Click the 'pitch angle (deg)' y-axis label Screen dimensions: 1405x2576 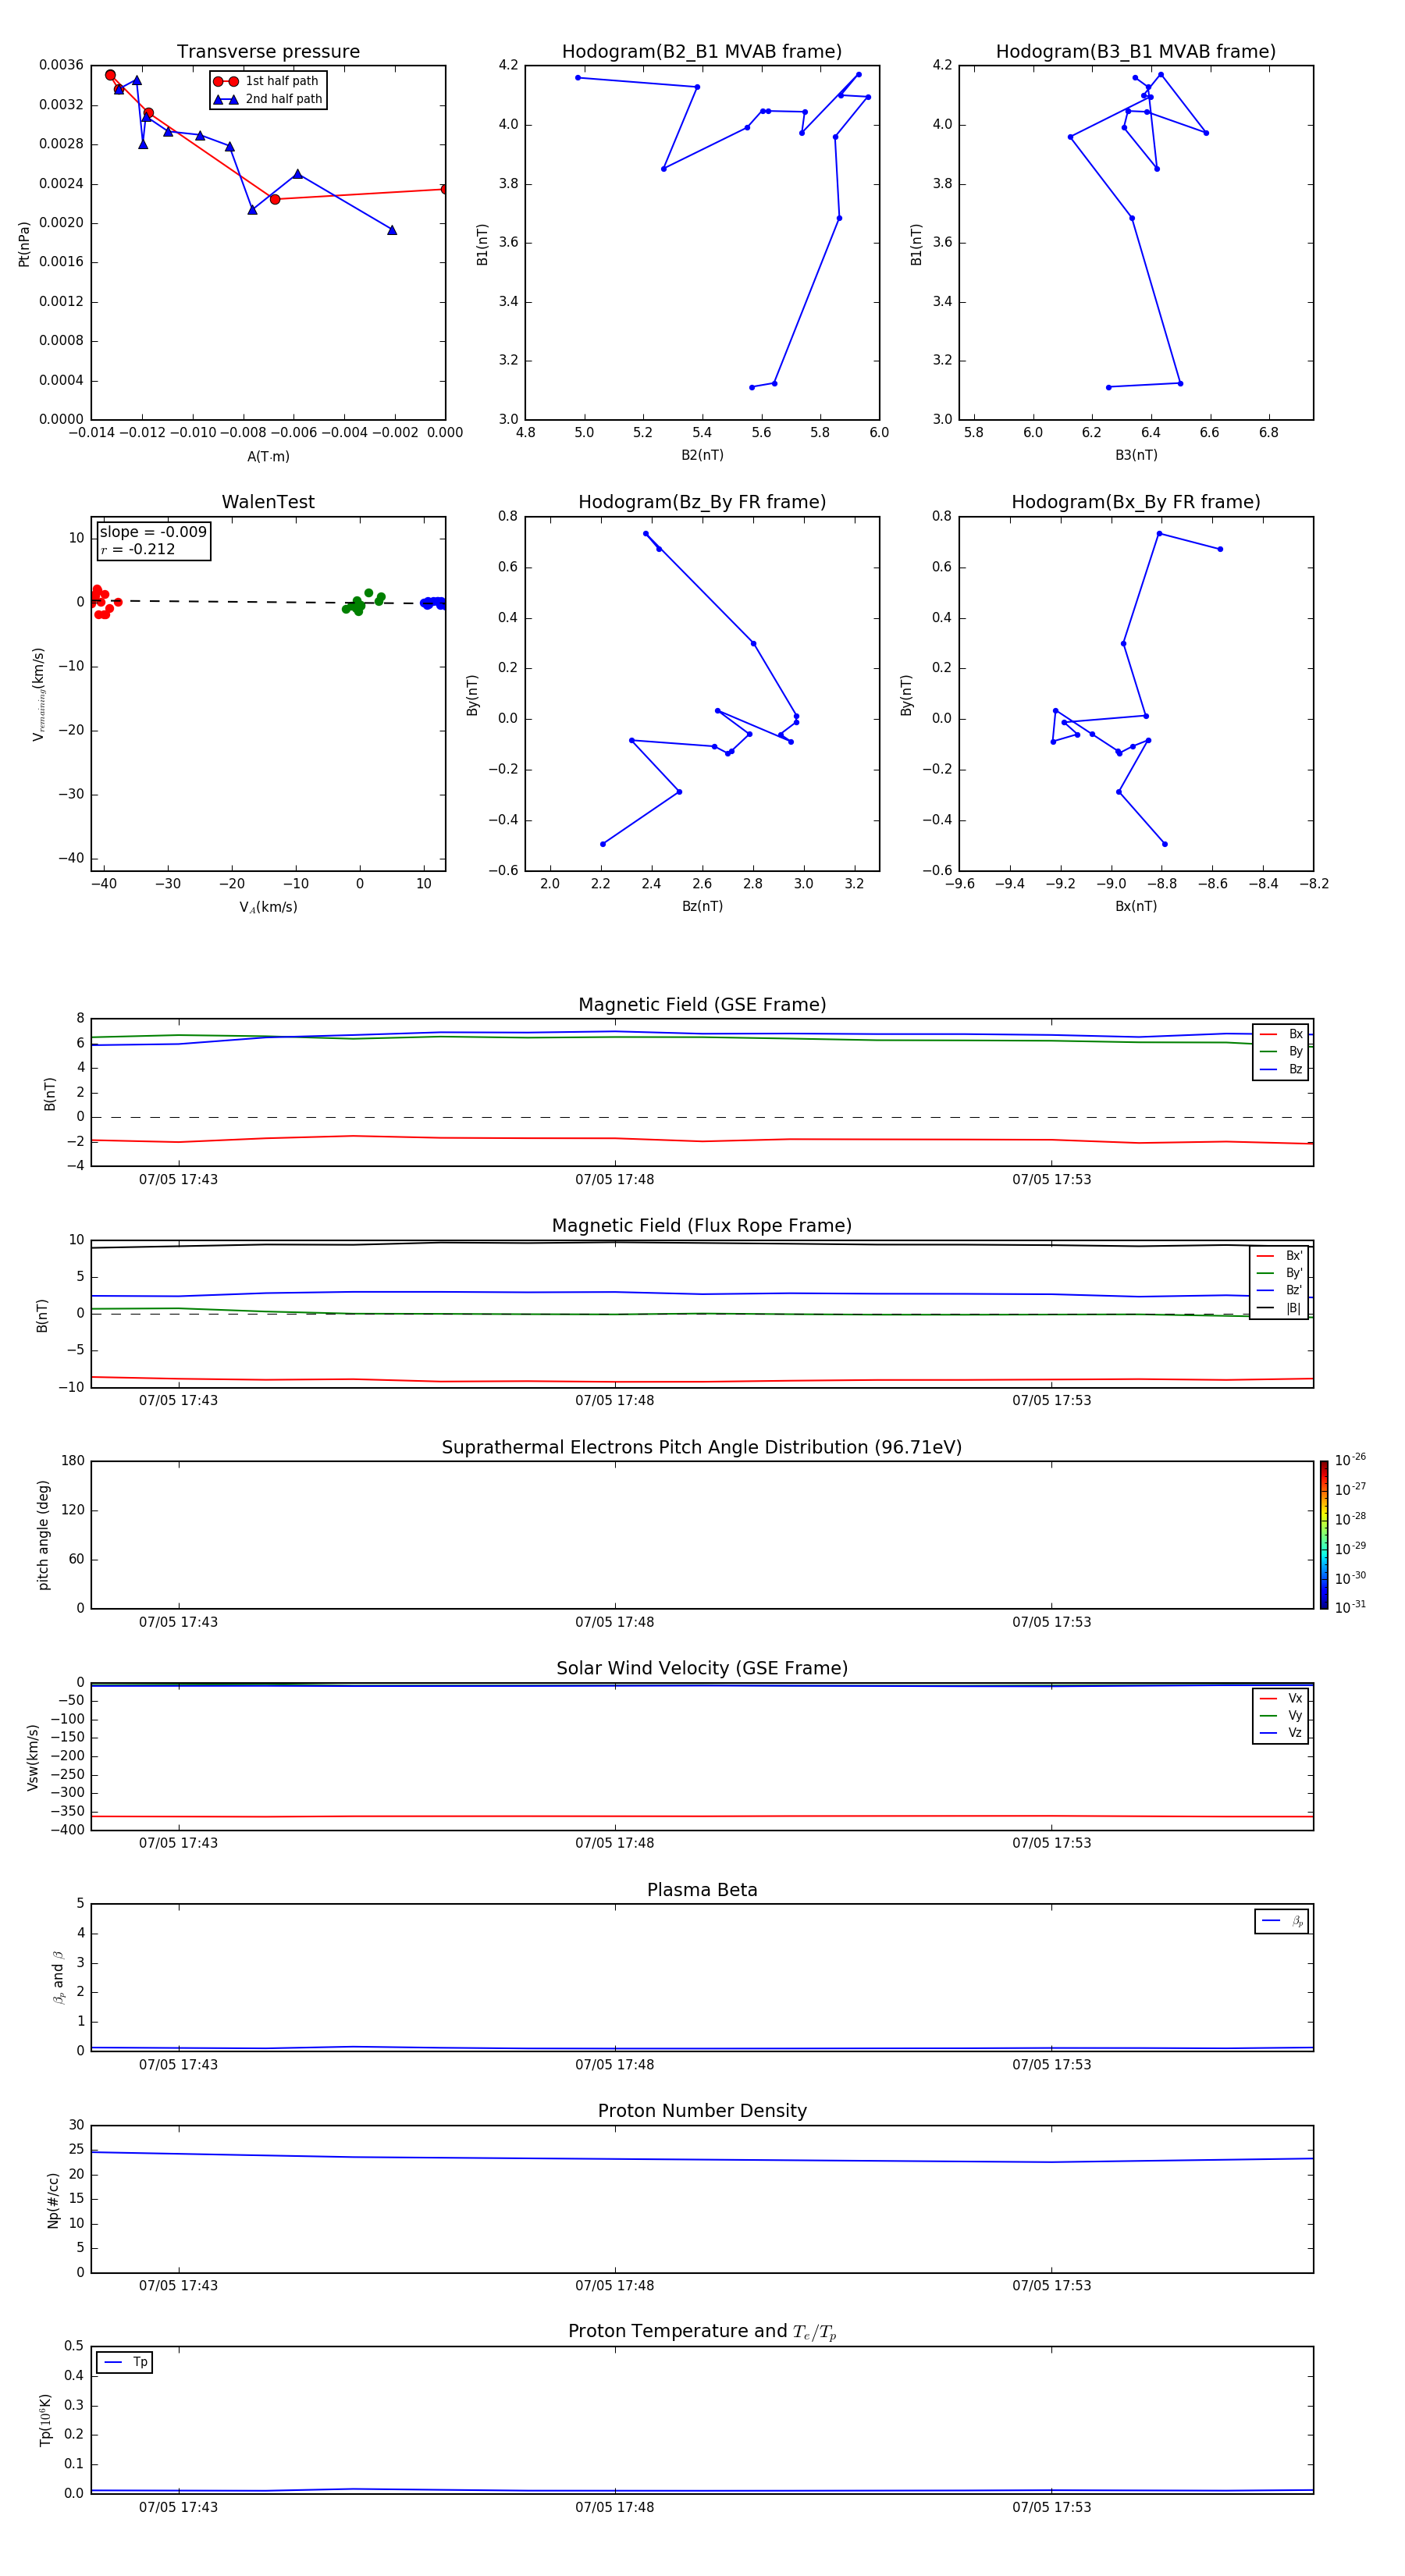(43, 1535)
